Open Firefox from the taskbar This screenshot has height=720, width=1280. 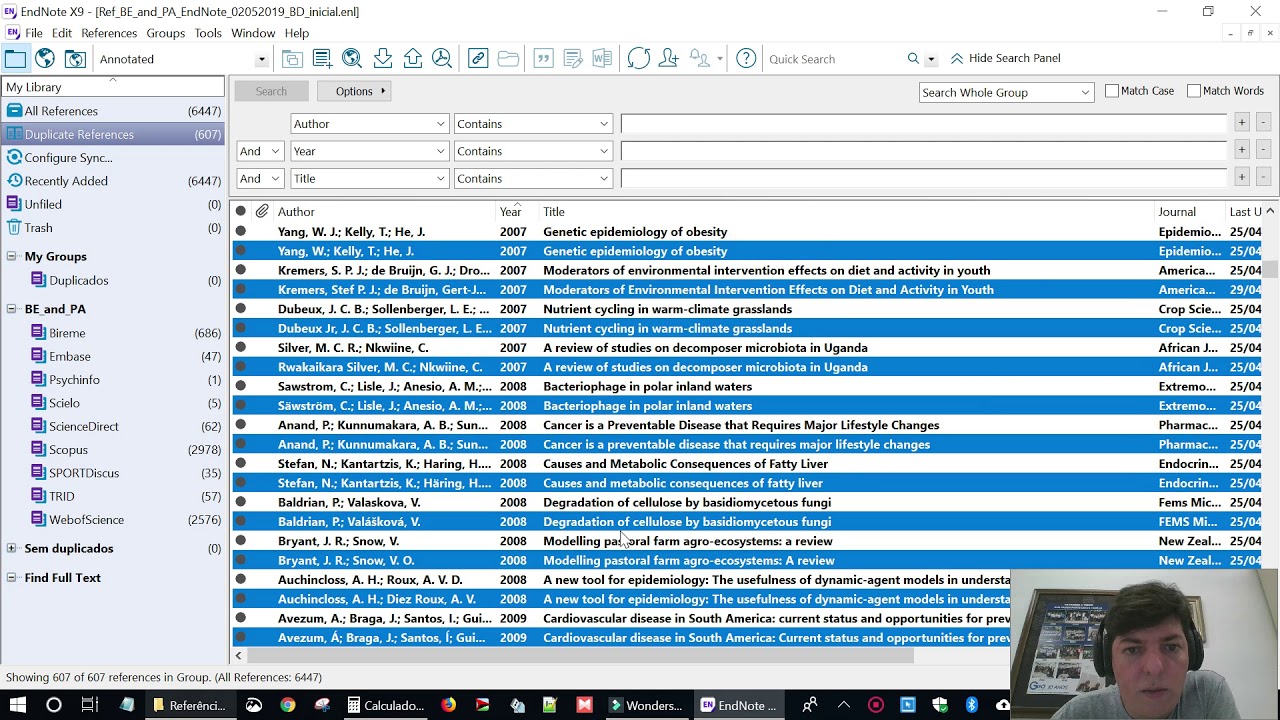[448, 705]
